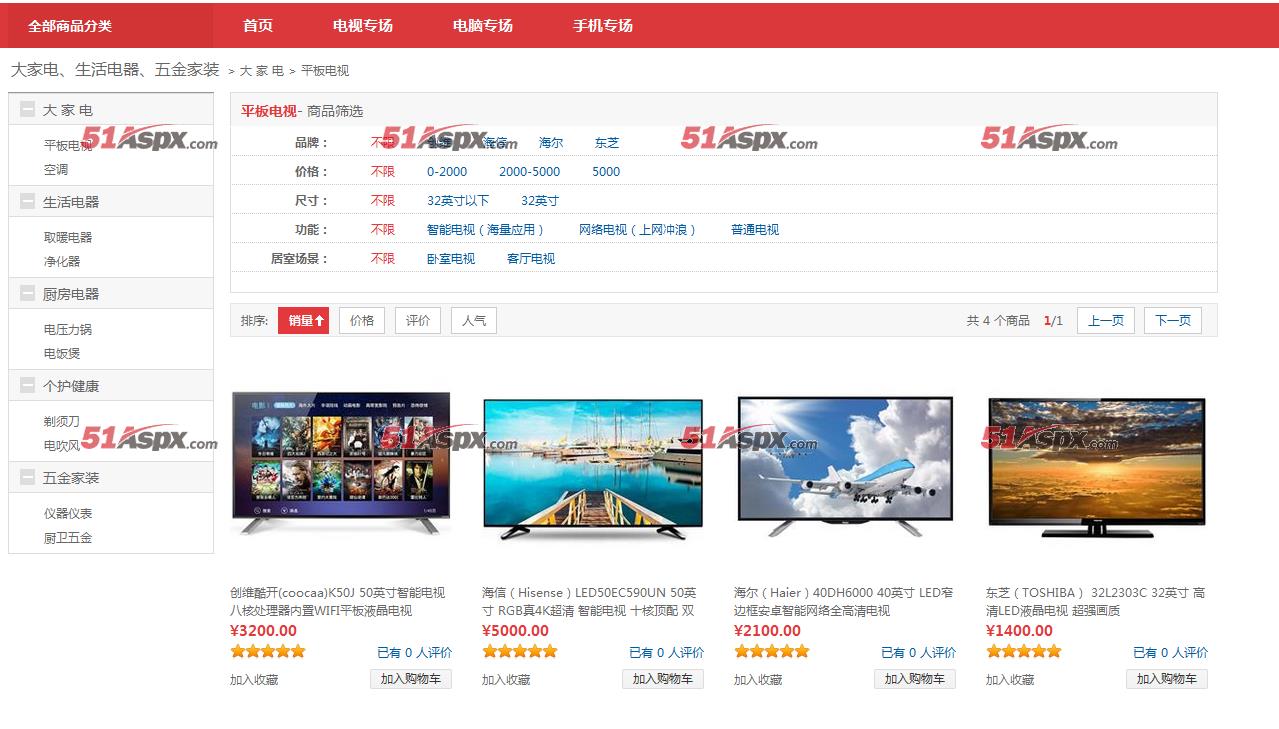Choose 不限 in the 功能 filter row
Image resolution: width=1279 pixels, height=729 pixels.
point(383,230)
